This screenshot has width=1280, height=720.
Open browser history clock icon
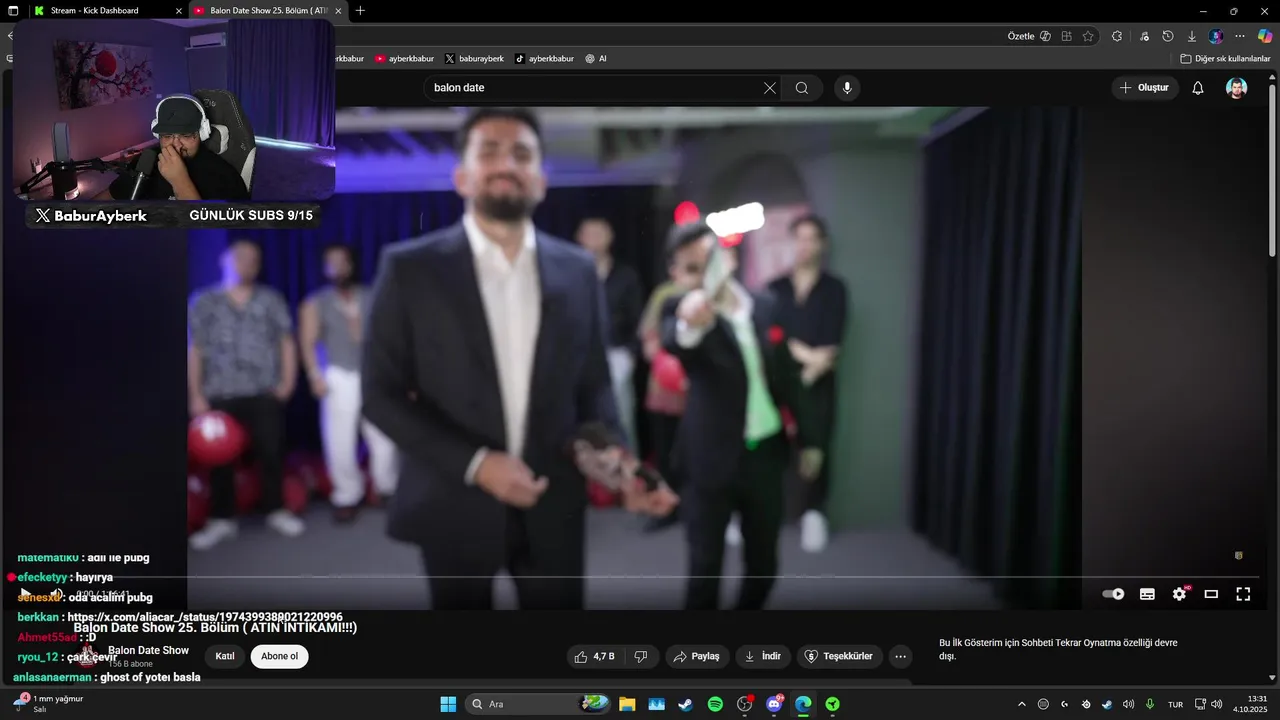coord(1168,36)
